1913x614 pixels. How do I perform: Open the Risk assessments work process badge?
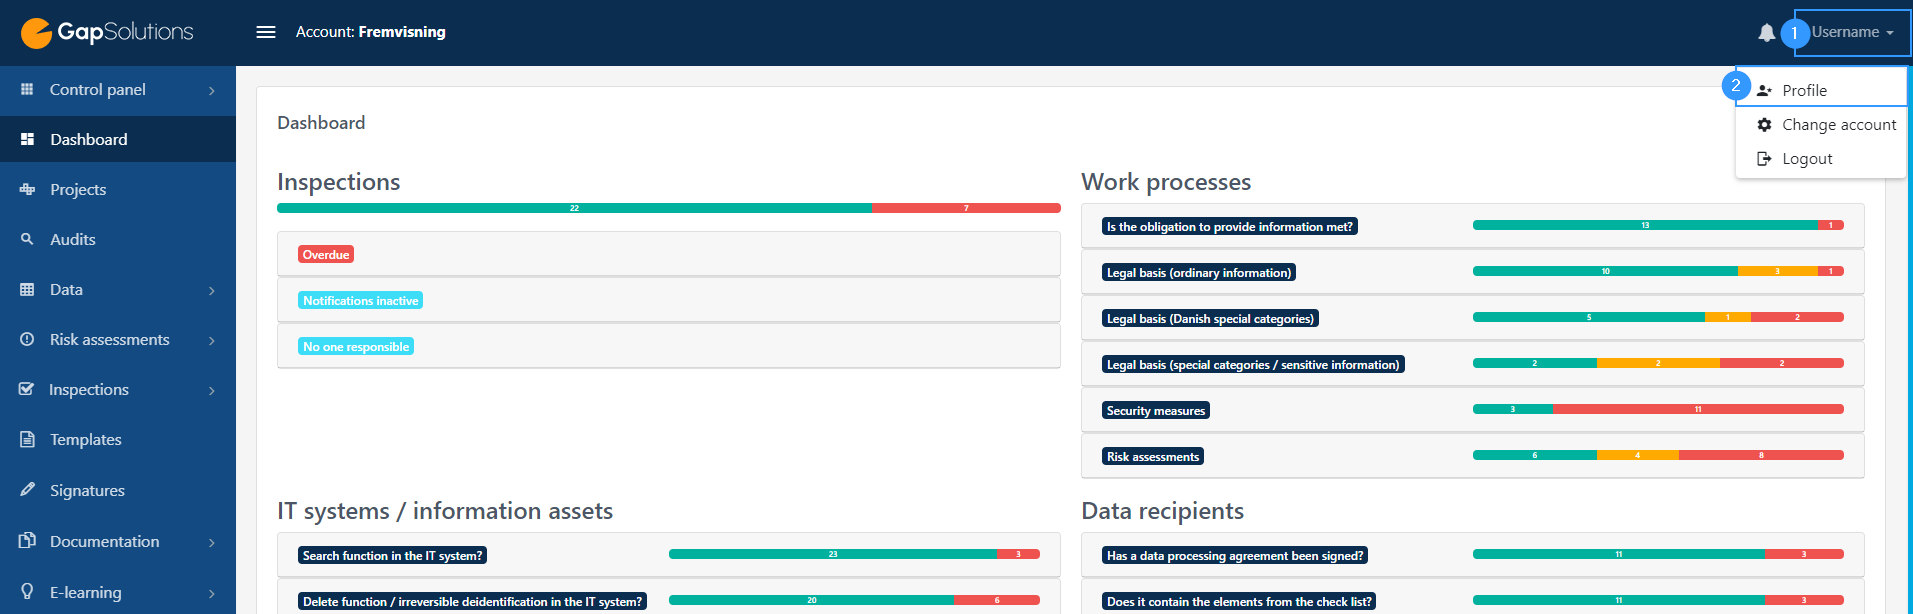click(x=1153, y=456)
